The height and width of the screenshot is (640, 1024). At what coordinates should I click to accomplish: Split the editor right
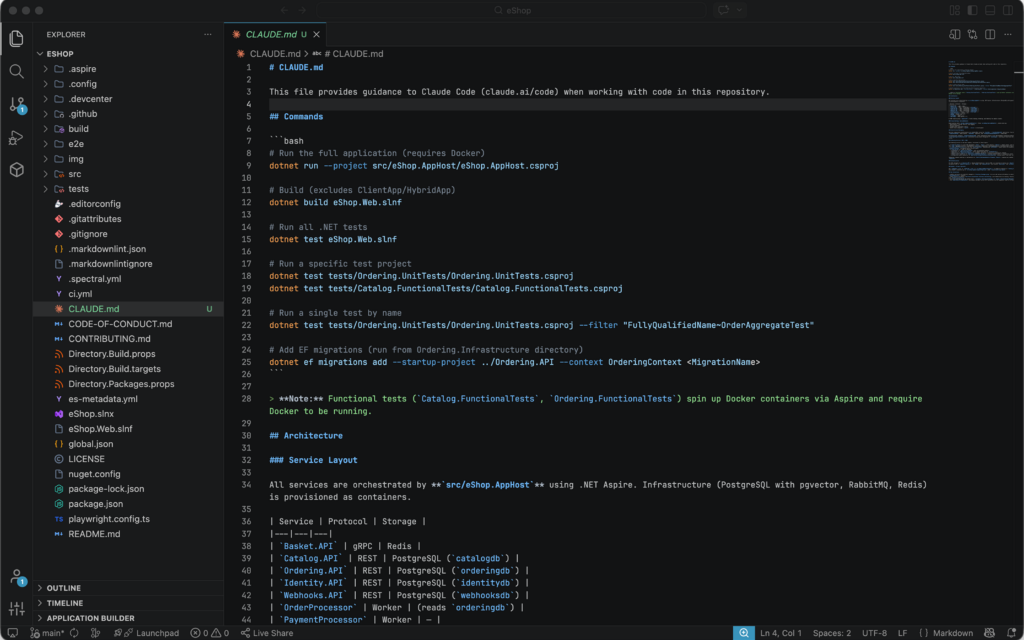[990, 35]
